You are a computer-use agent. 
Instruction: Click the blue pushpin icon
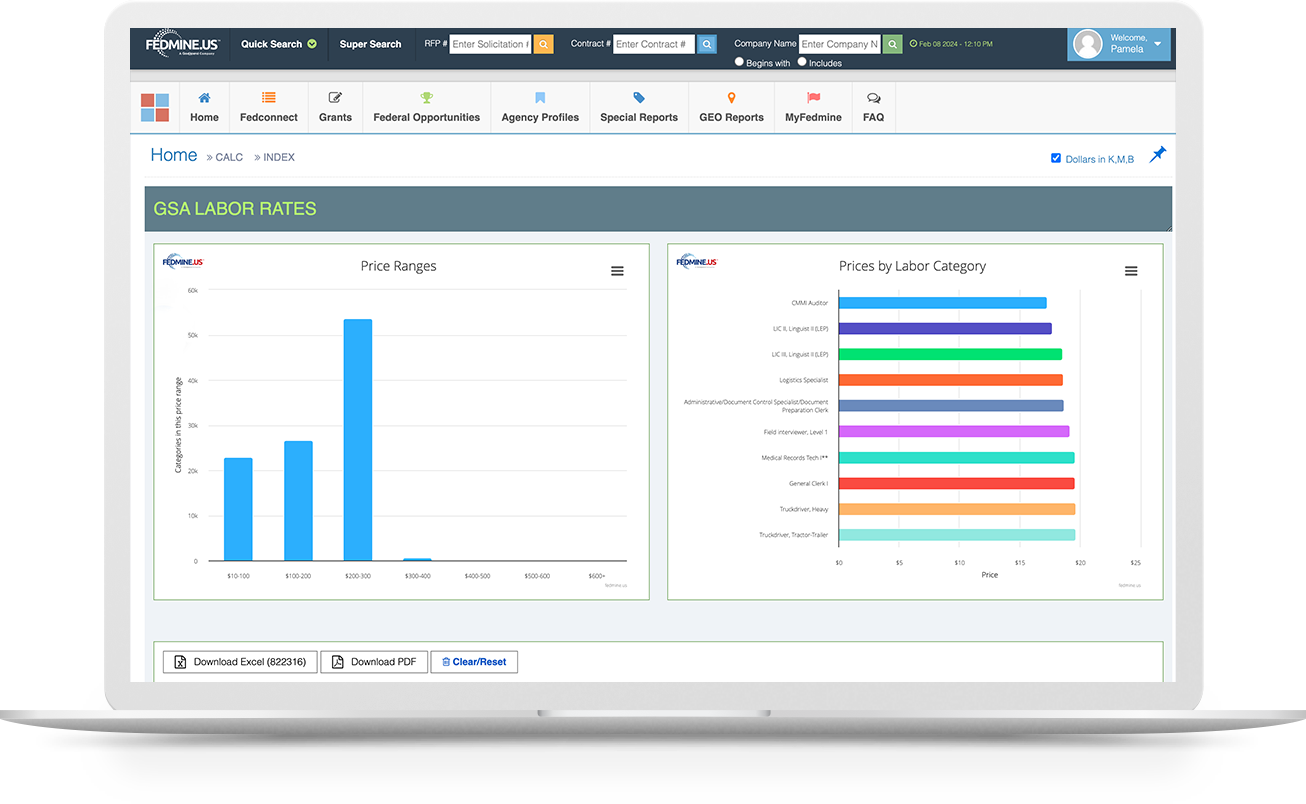tap(1157, 155)
